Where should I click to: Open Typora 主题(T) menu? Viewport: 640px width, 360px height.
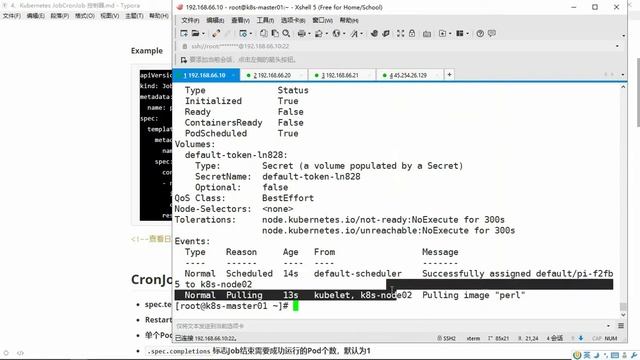[134, 16]
